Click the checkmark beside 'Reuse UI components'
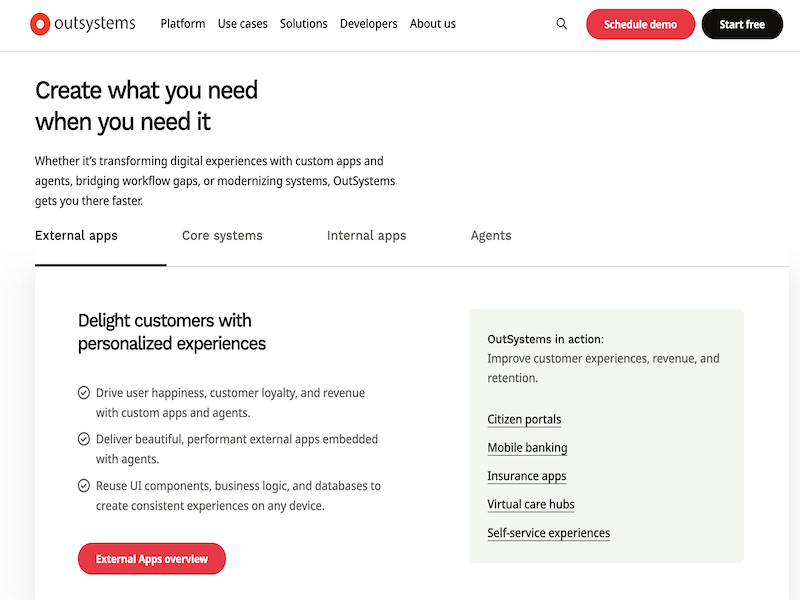This screenshot has width=800, height=600. [84, 485]
